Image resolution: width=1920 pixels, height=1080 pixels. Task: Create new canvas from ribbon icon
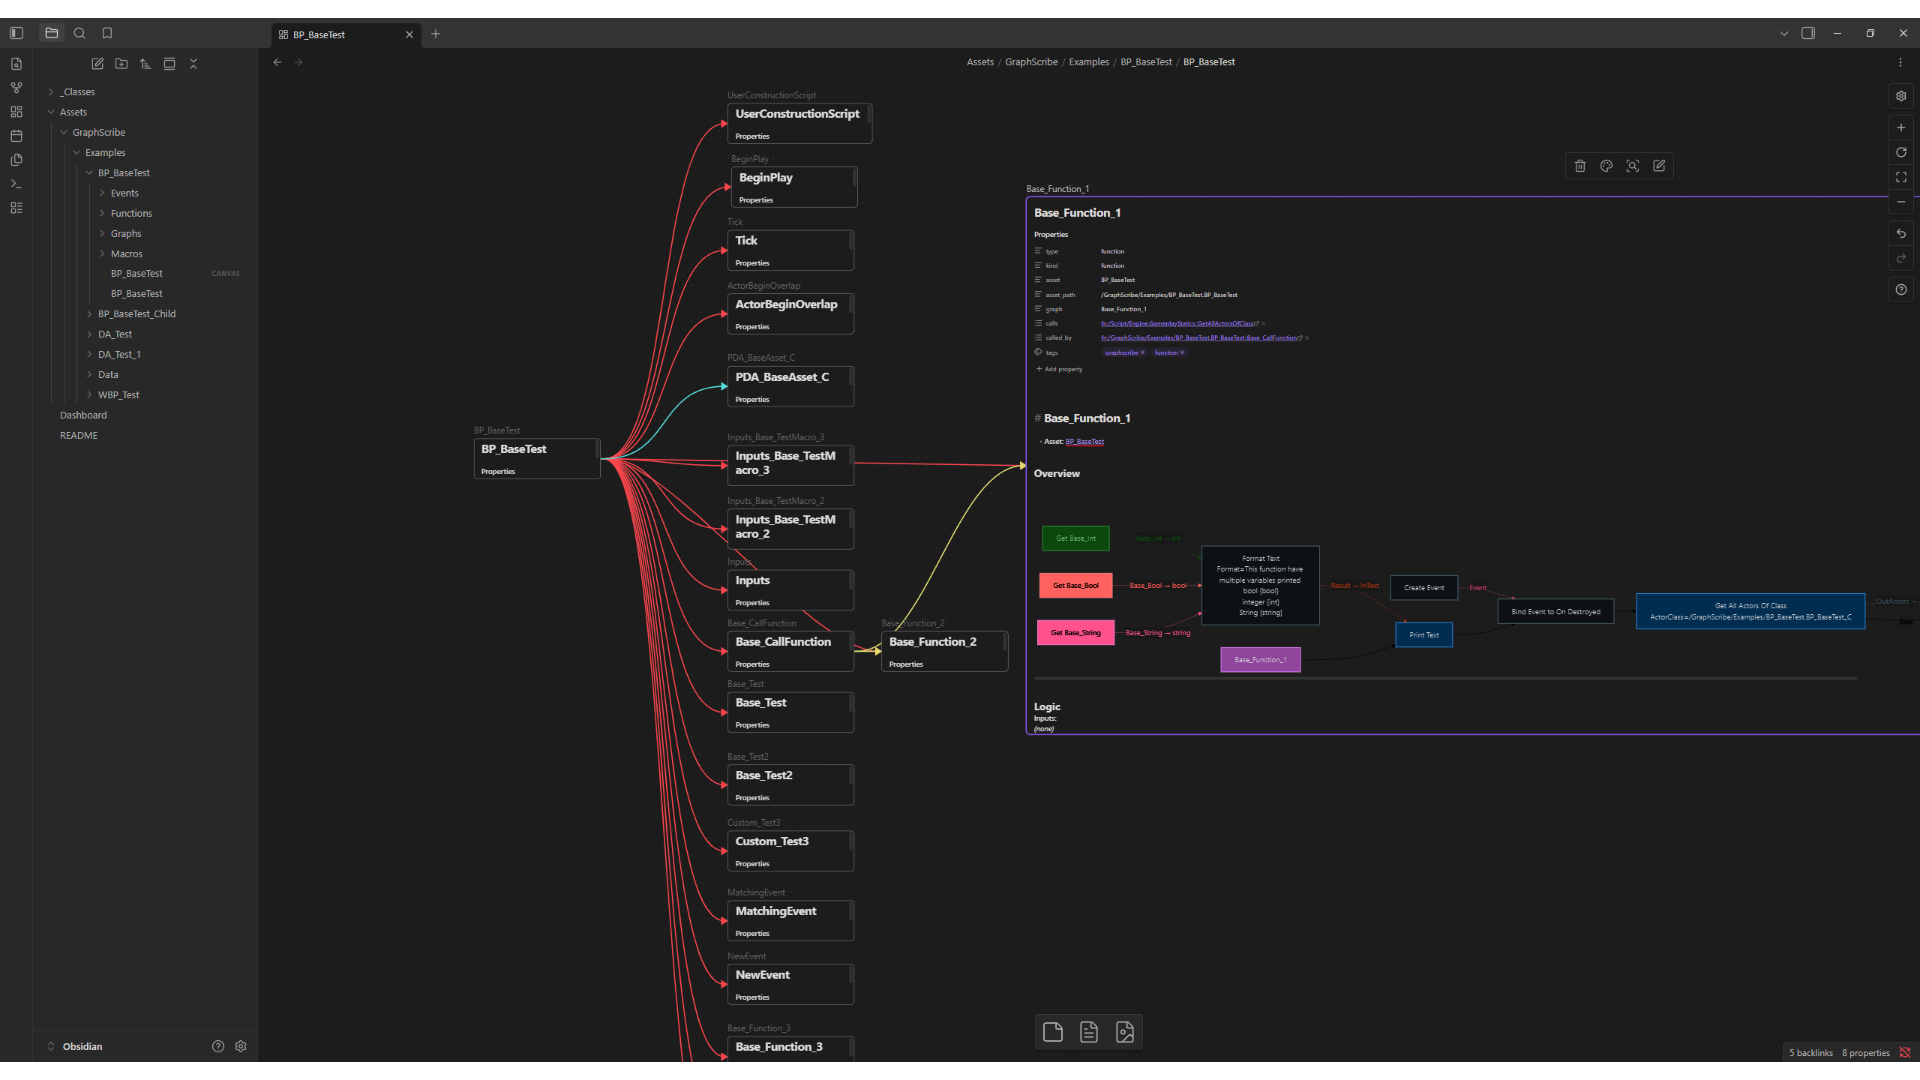(x=16, y=112)
